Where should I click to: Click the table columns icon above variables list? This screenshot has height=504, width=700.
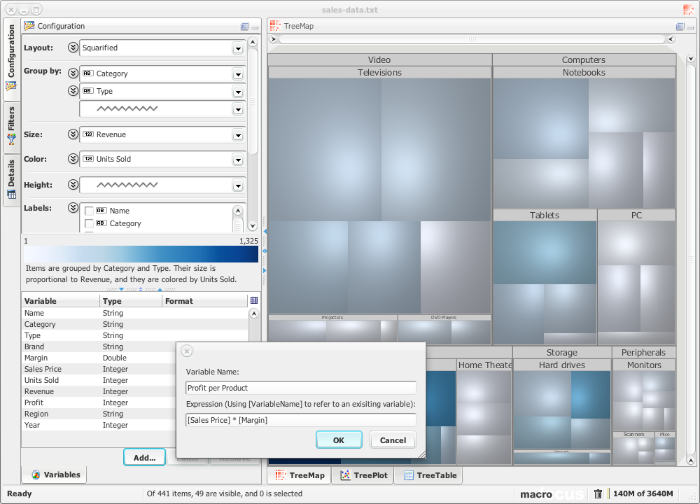254,300
